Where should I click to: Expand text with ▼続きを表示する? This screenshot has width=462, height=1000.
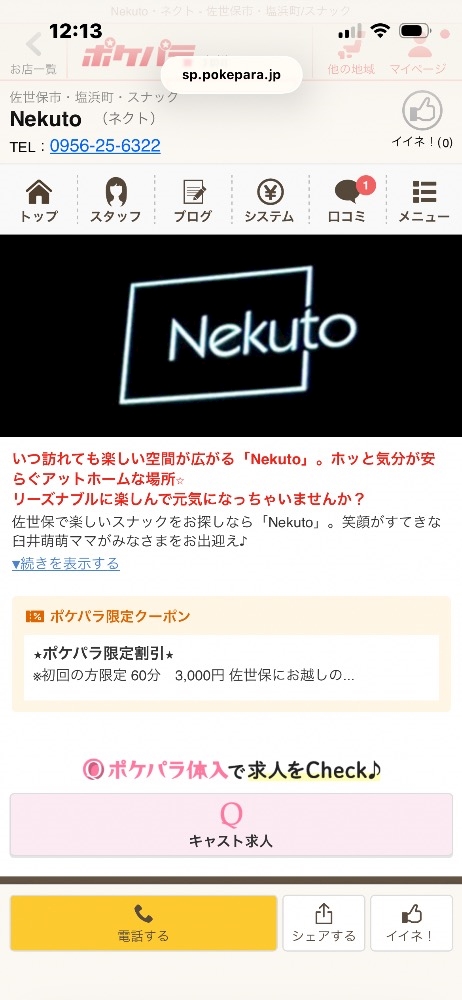click(x=66, y=563)
